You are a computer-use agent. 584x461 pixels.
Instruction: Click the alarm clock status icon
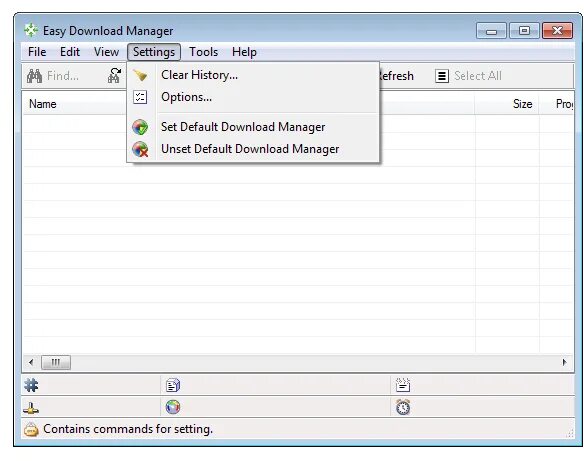[403, 407]
